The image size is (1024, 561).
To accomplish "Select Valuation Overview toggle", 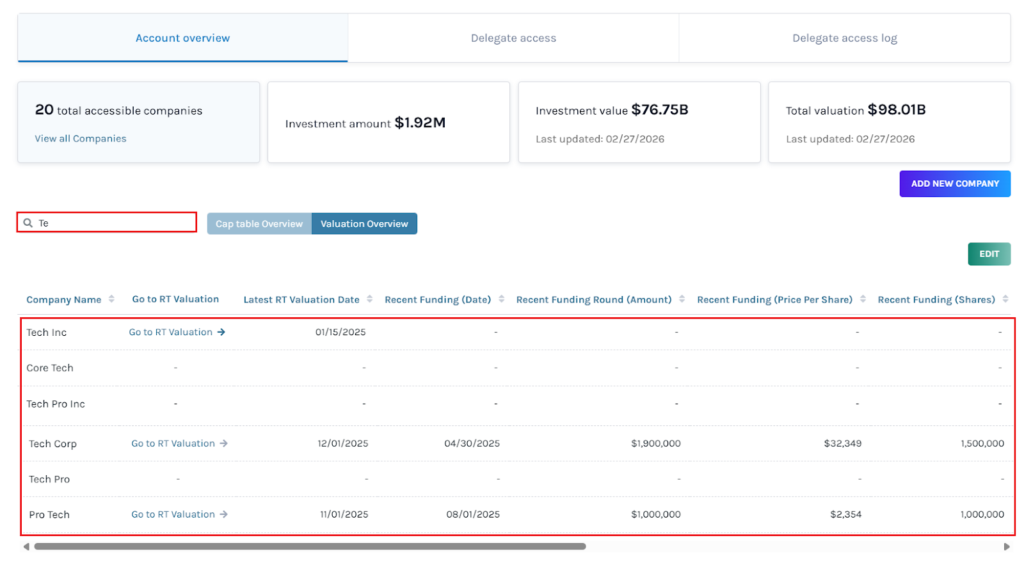I will [364, 224].
